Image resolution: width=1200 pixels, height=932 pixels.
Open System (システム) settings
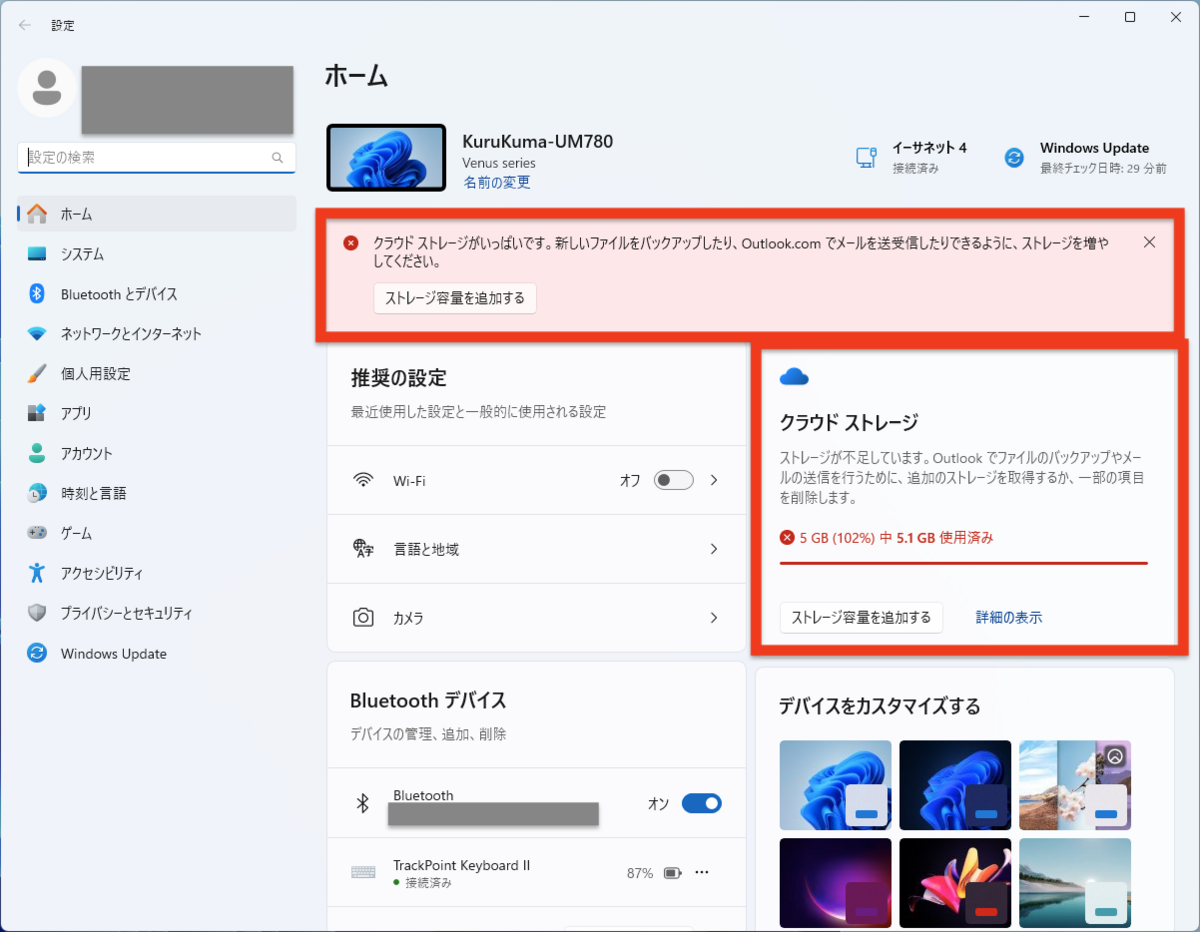(x=157, y=254)
